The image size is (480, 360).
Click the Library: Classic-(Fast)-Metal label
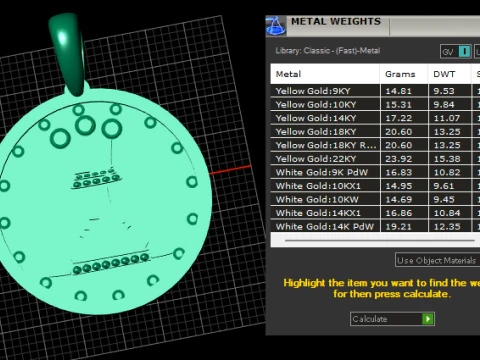328,51
